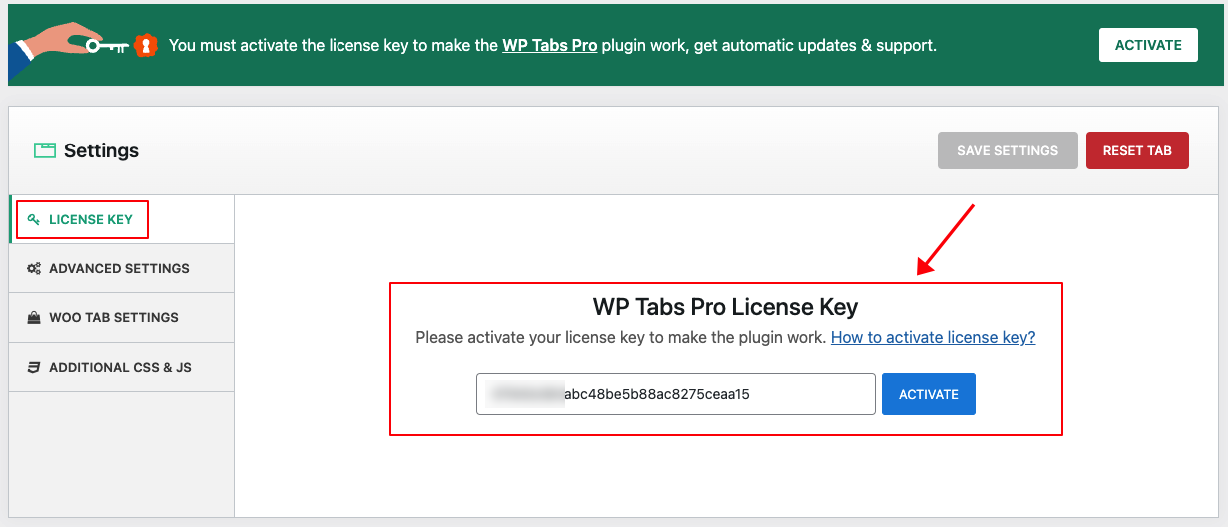Click the gears icon beside Advanced Settings

coord(34,269)
